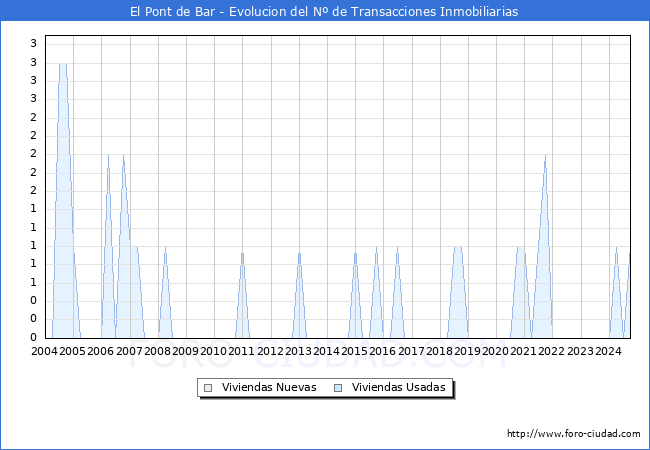The height and width of the screenshot is (450, 650).
Task: Click the 2004 x-axis label
Action: (44, 351)
